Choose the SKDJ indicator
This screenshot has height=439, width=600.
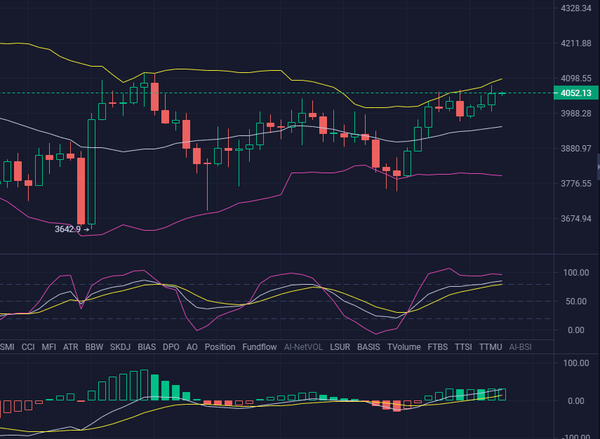coord(120,347)
